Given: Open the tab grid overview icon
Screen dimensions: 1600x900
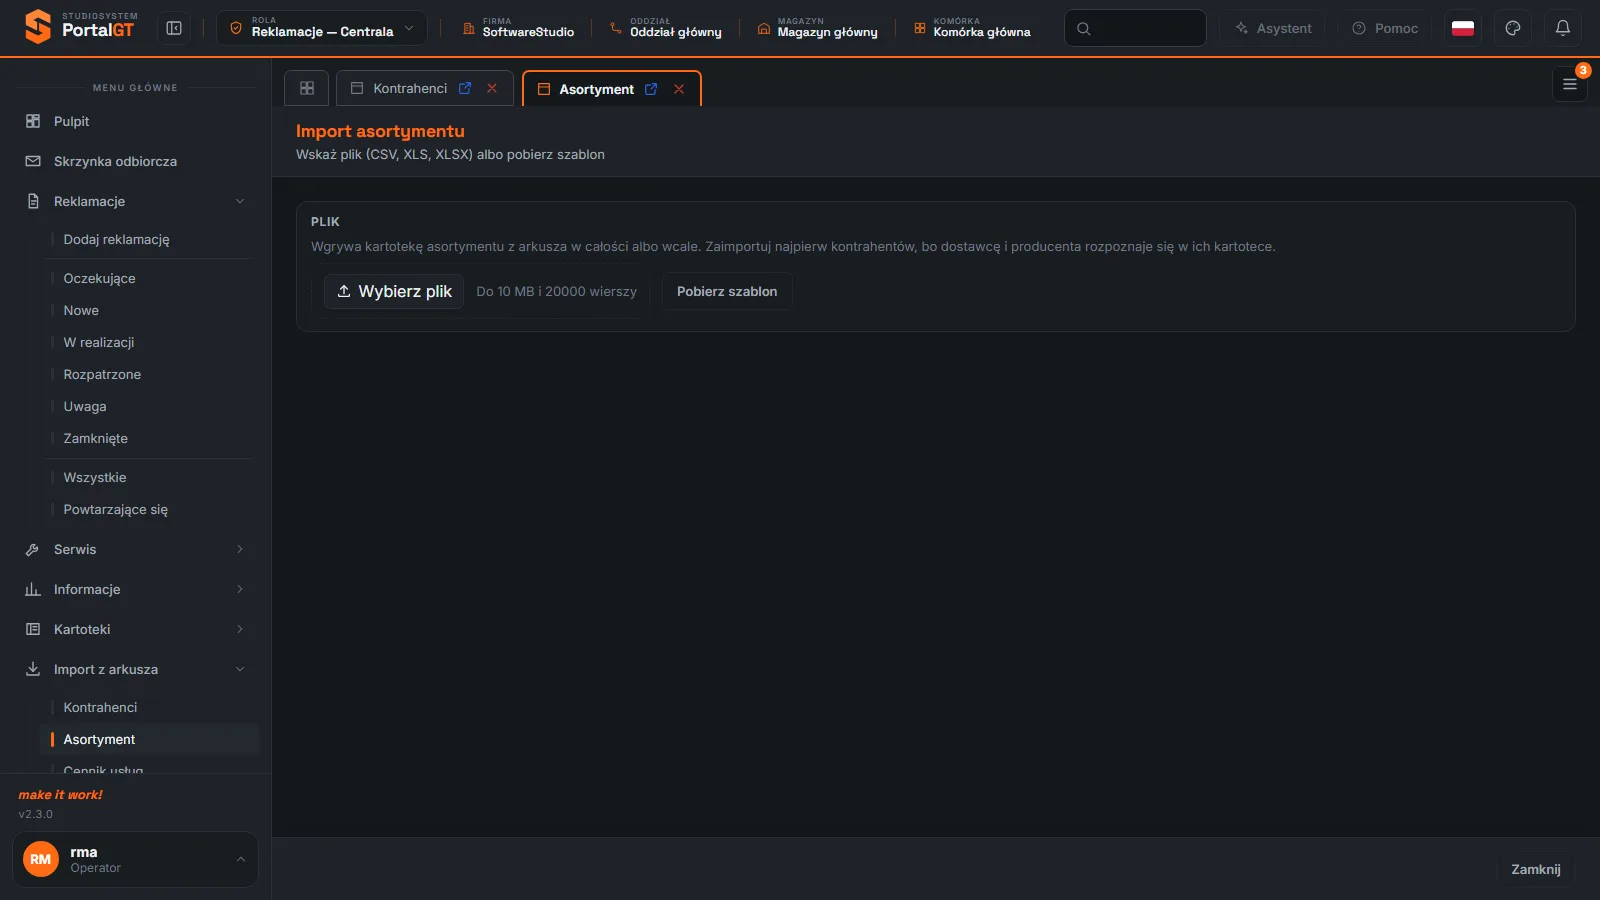Looking at the screenshot, I should click(307, 88).
